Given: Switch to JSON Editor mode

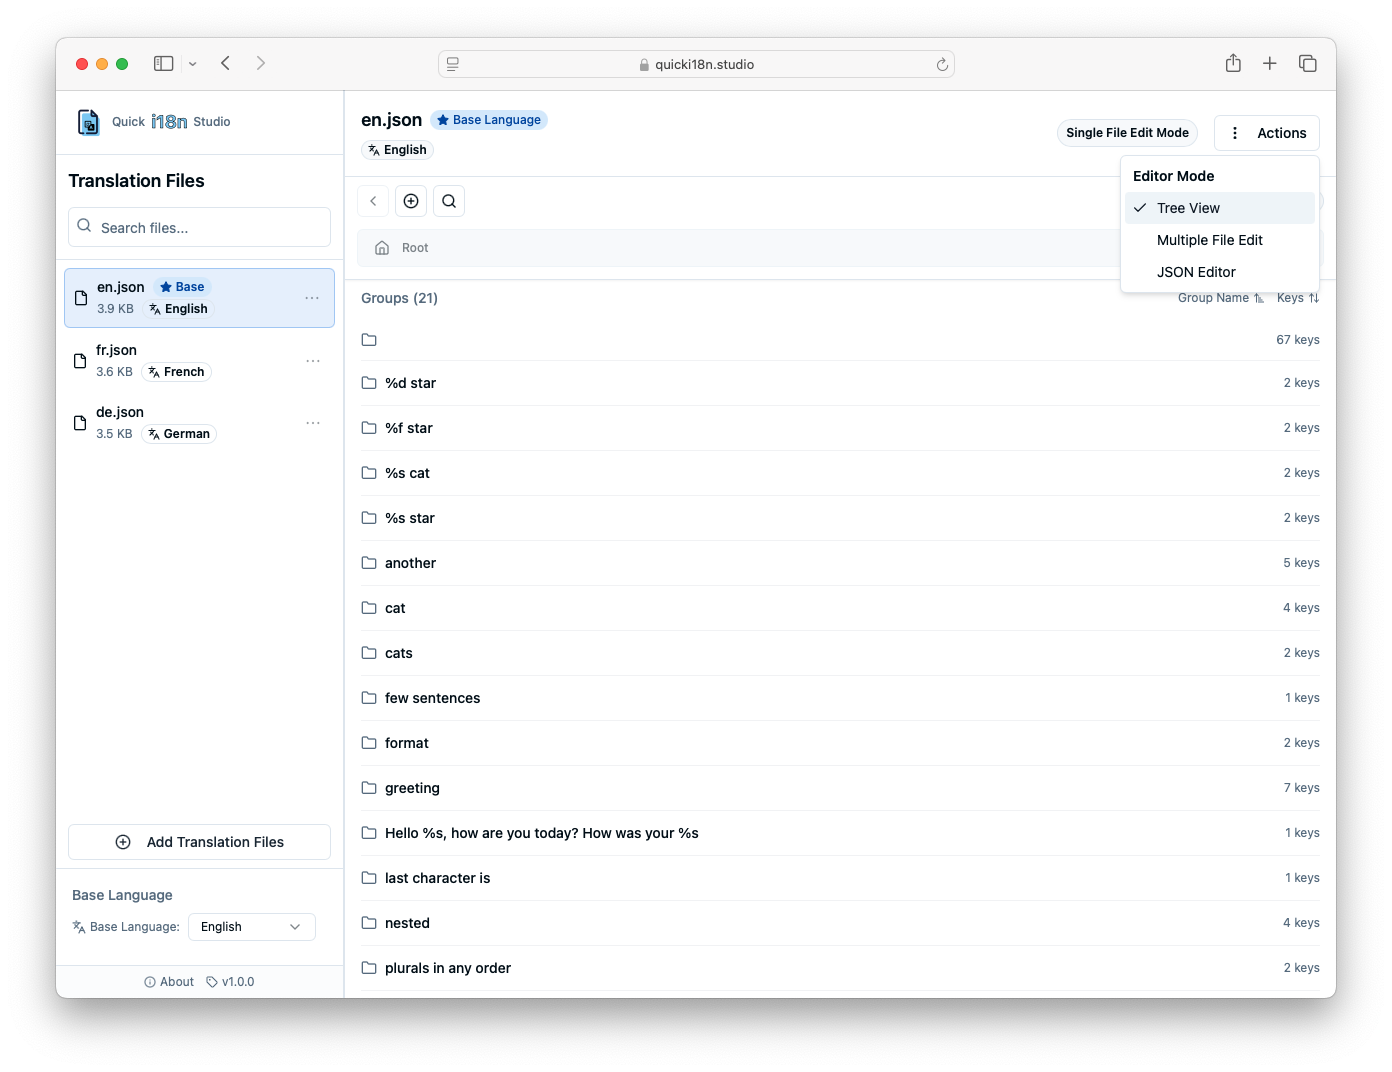Looking at the screenshot, I should pos(1196,271).
